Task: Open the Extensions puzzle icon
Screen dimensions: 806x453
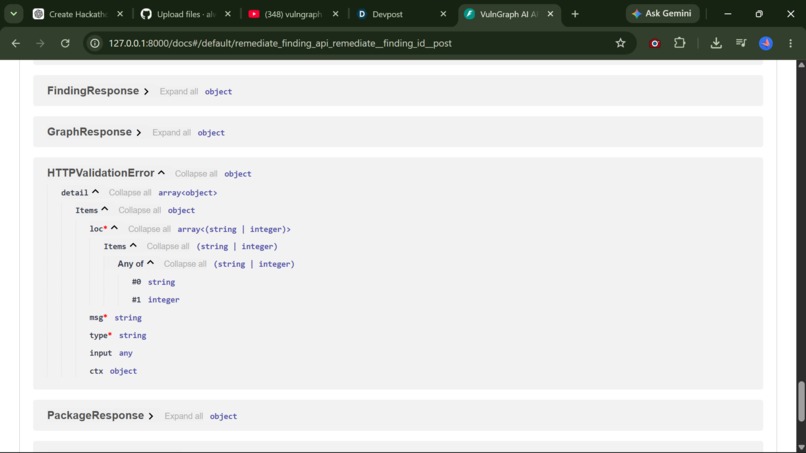Action: 680,43
